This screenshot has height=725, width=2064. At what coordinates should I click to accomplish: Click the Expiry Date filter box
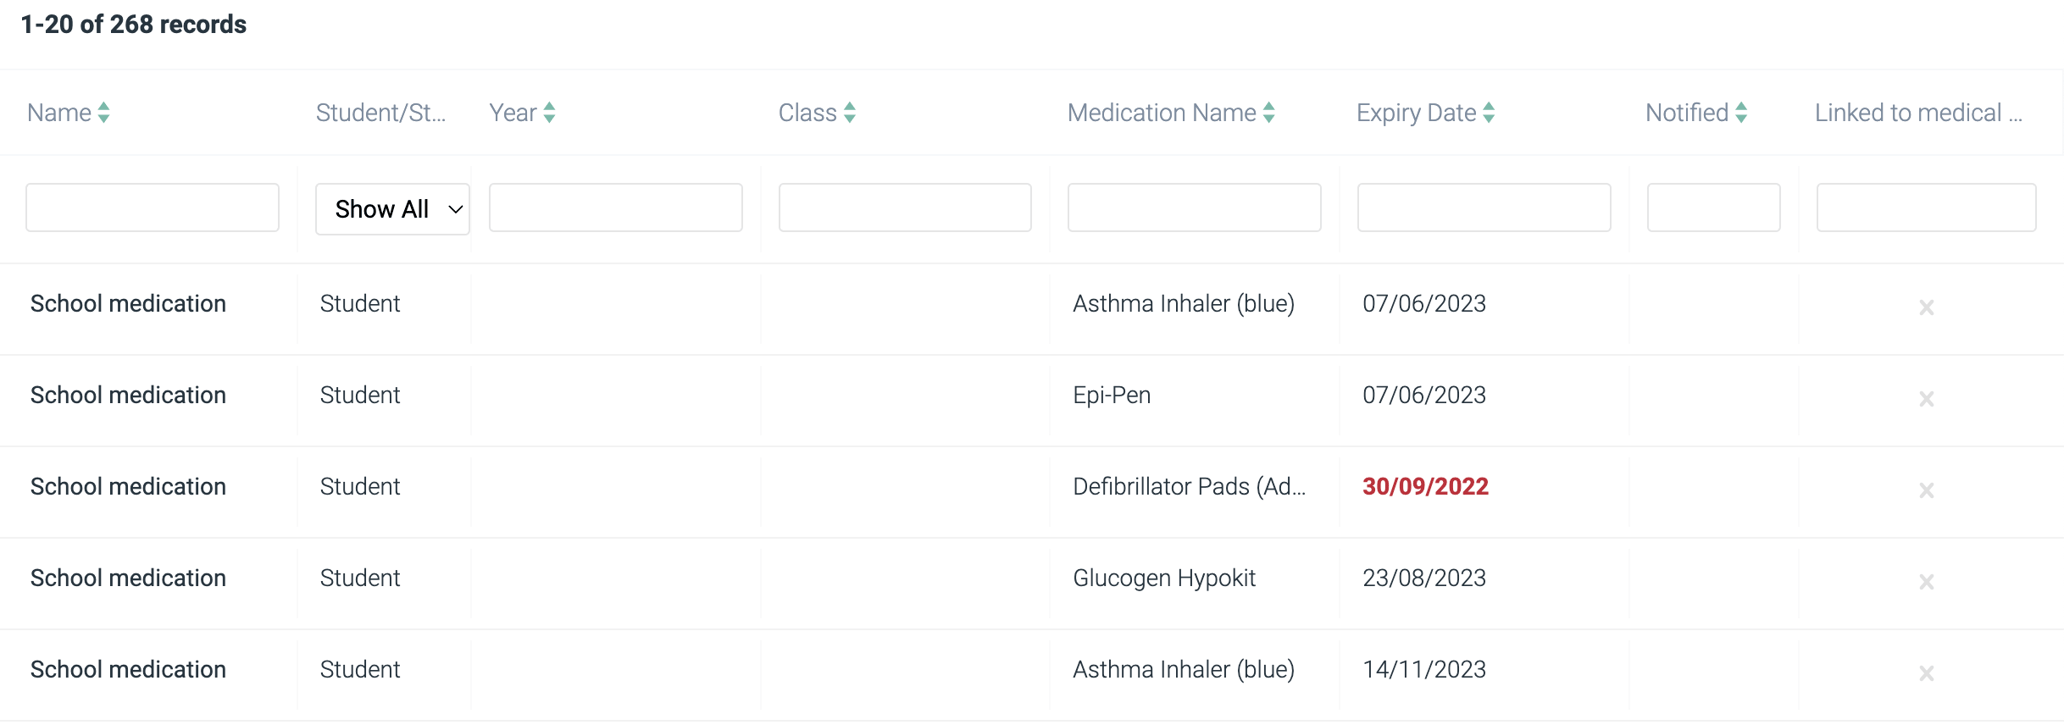pyautogui.click(x=1483, y=207)
